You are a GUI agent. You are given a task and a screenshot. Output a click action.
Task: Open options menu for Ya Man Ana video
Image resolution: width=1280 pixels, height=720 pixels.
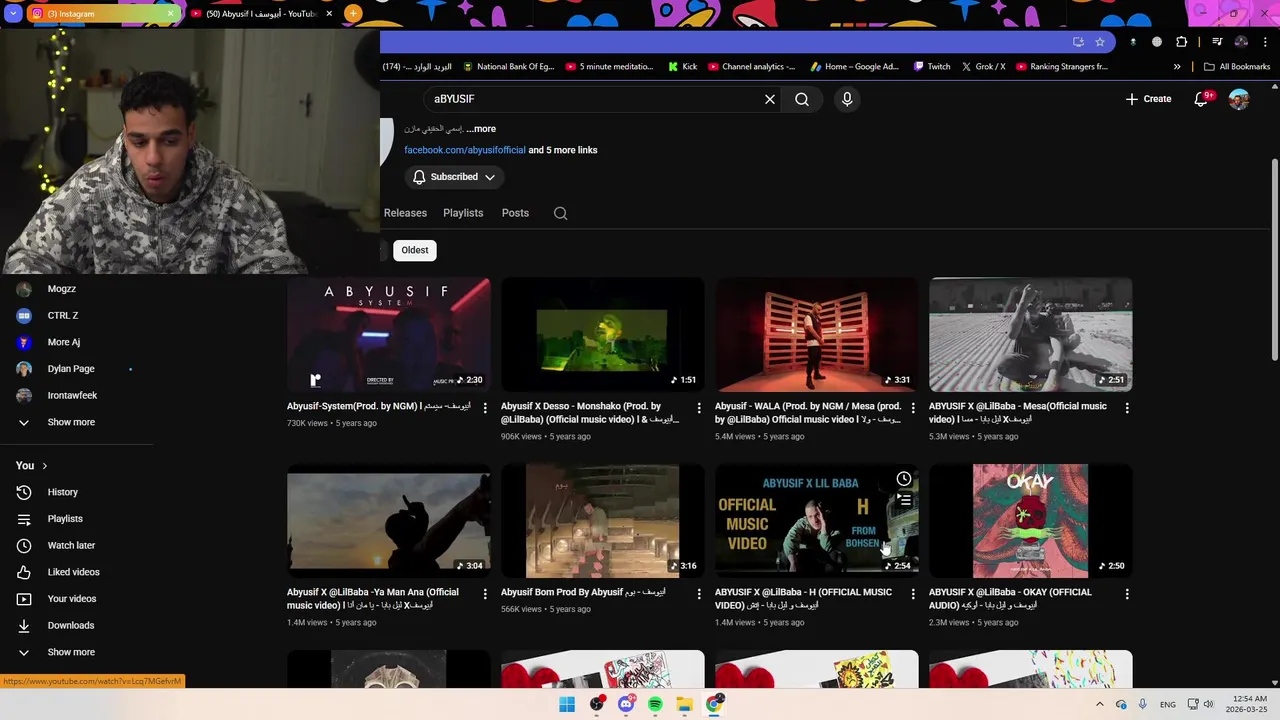(485, 594)
